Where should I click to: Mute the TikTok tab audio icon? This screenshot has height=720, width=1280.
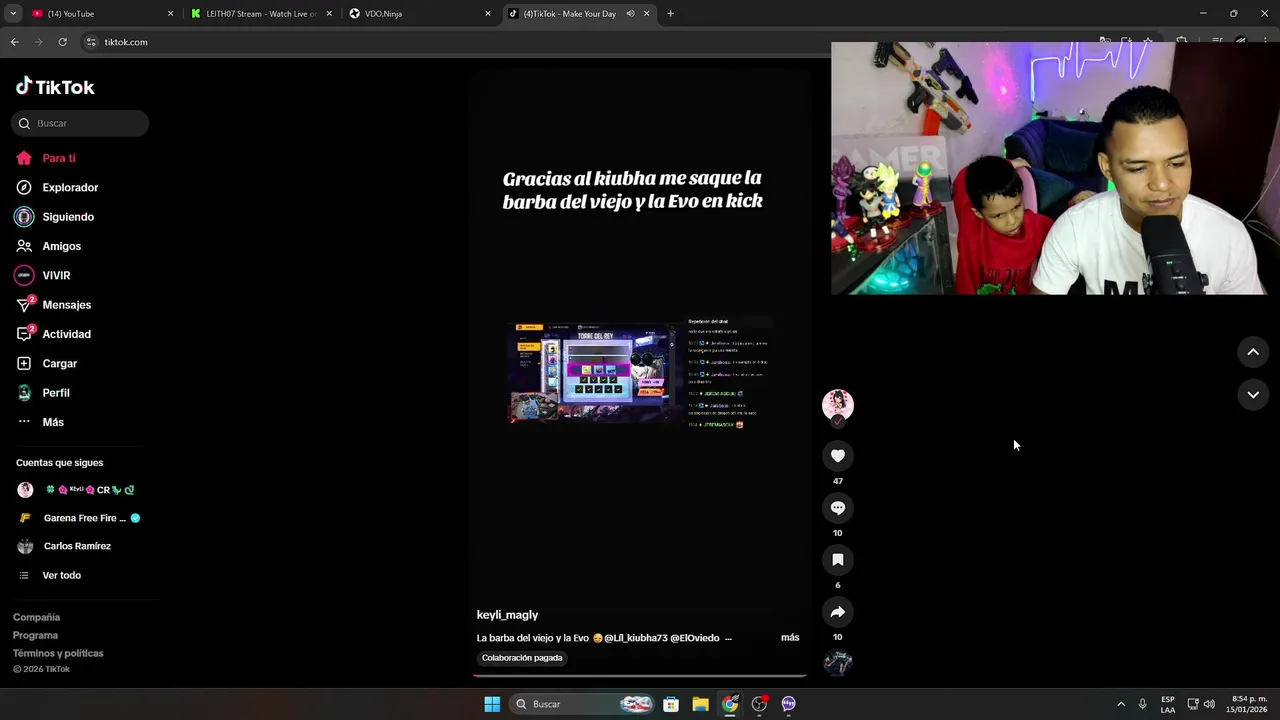(630, 14)
